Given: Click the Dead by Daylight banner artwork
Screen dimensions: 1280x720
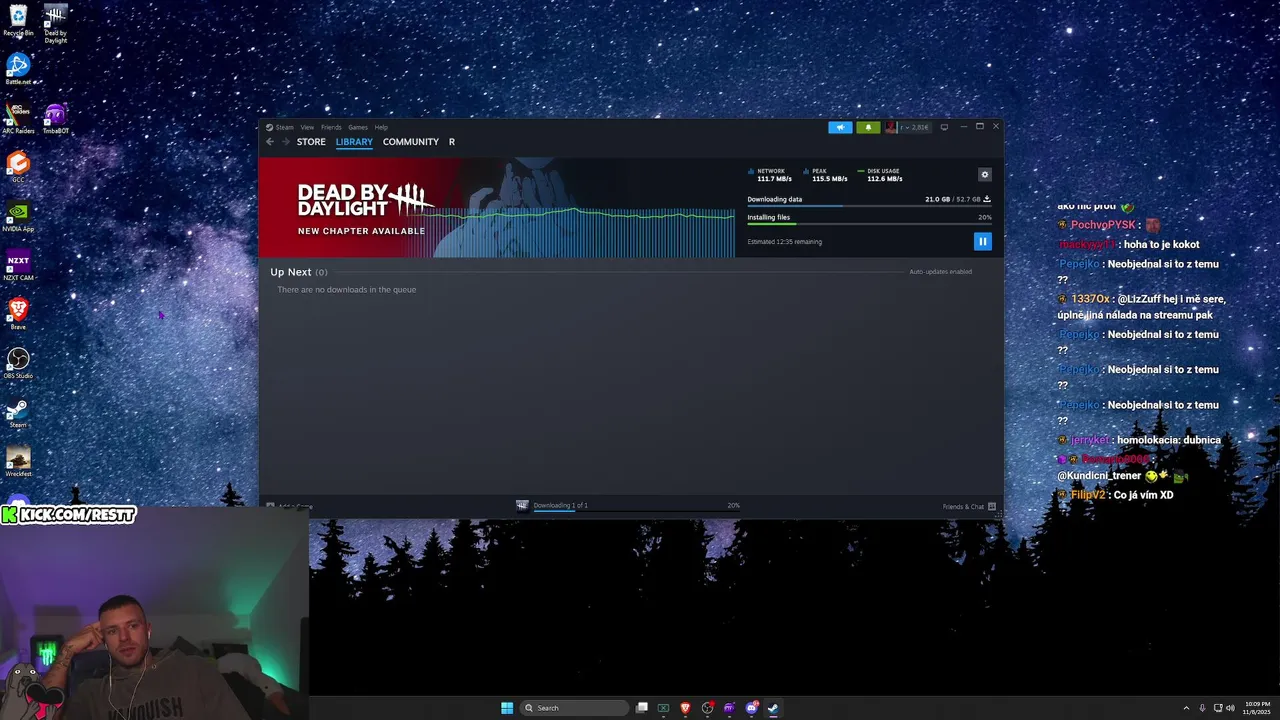Looking at the screenshot, I should click(497, 208).
